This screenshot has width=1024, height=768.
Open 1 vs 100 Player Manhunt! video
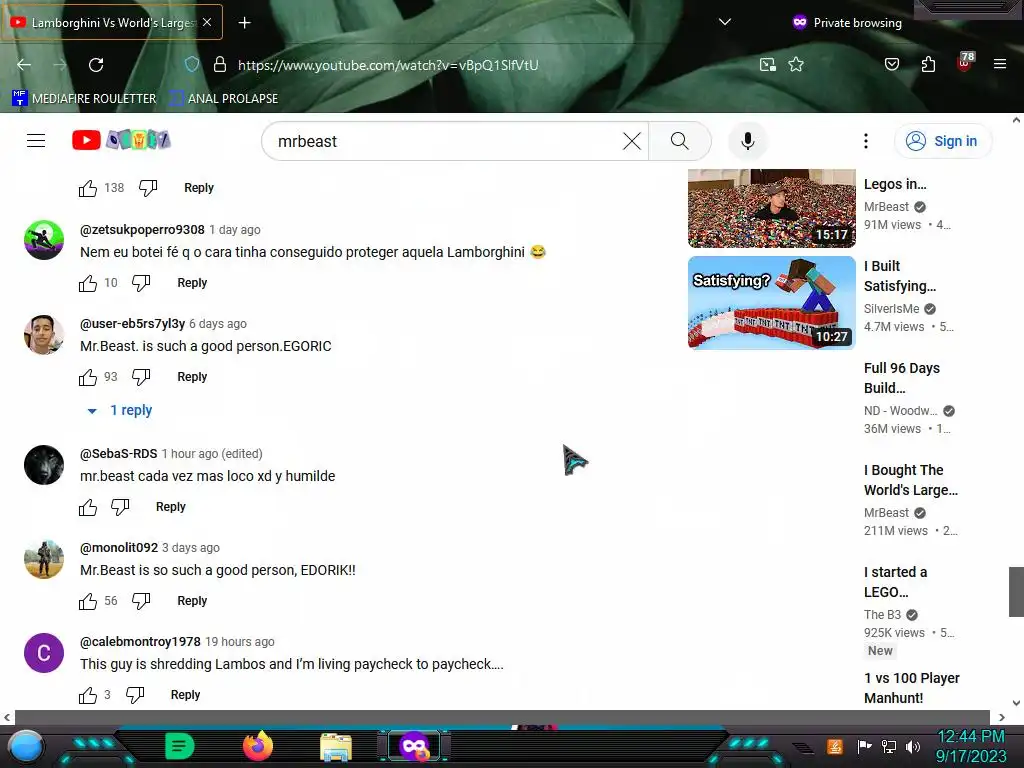point(912,688)
